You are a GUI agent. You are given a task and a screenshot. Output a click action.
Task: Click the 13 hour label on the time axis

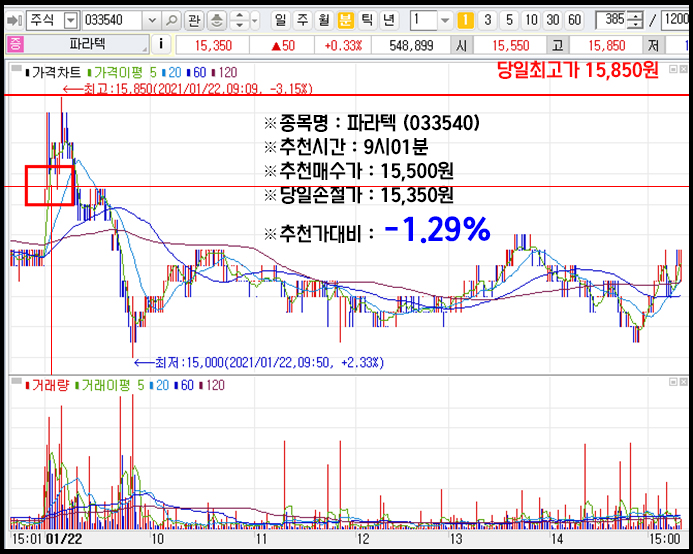click(456, 539)
